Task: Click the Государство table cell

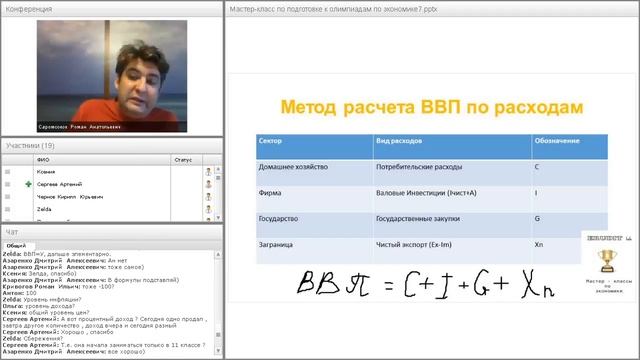Action: coord(314,224)
